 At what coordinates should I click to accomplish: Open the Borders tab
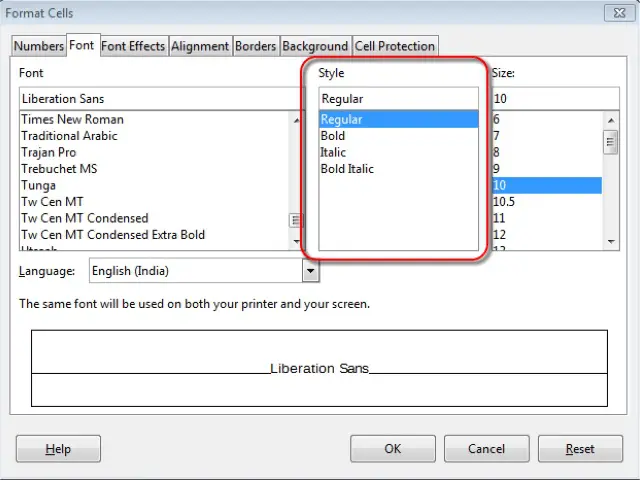(256, 46)
